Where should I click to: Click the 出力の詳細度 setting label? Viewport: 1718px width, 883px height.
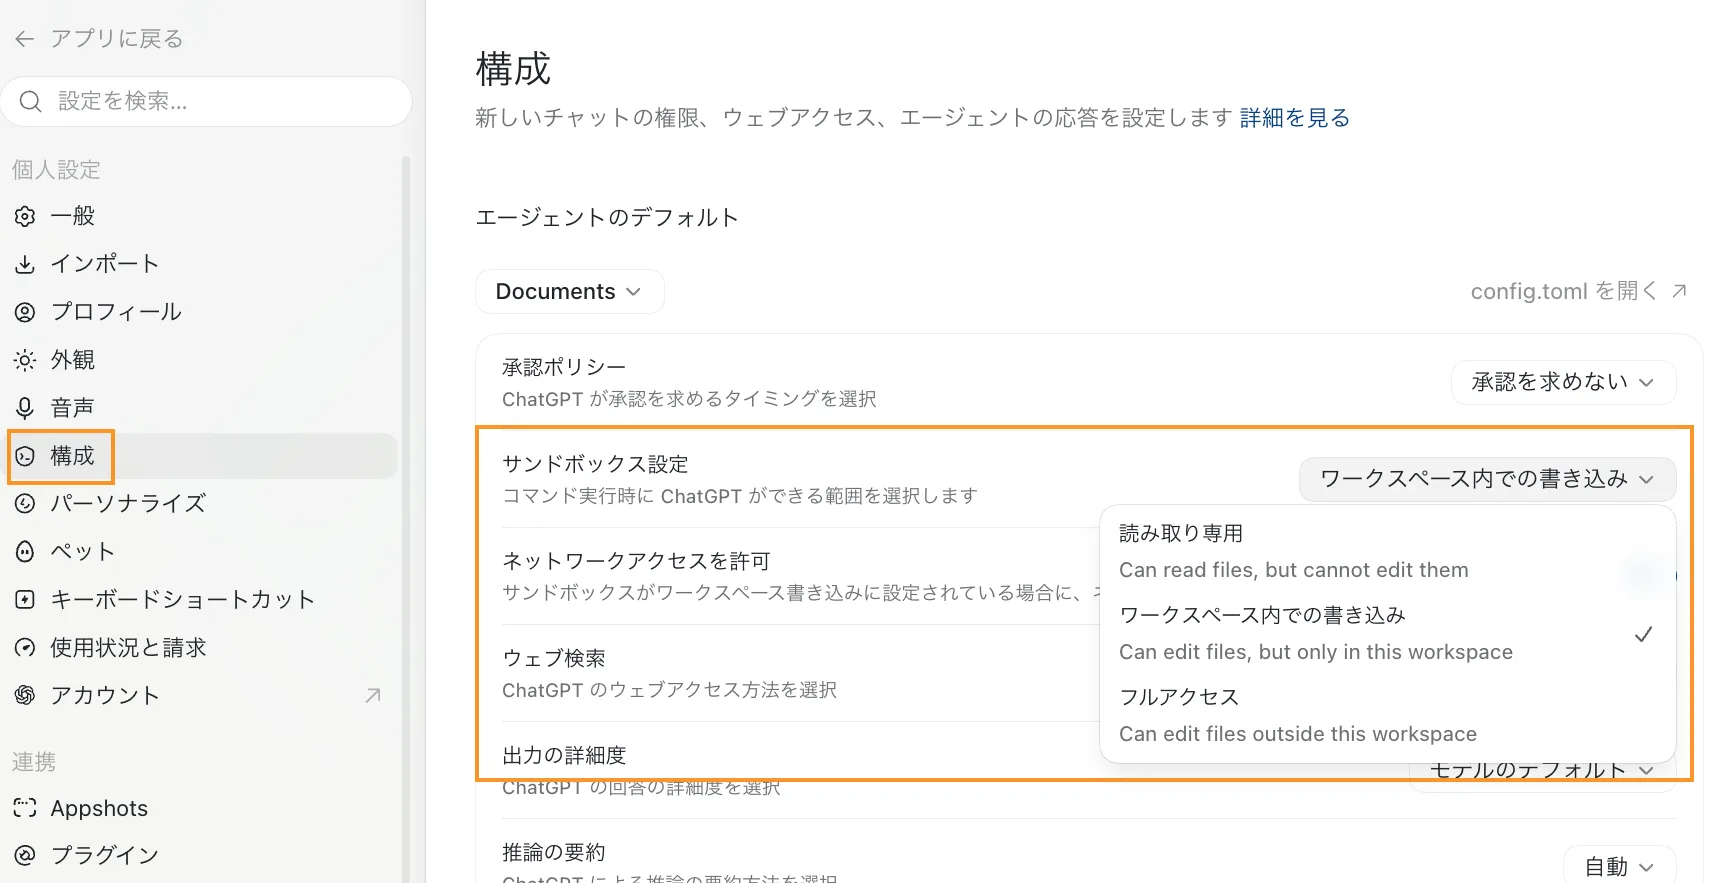pos(564,755)
